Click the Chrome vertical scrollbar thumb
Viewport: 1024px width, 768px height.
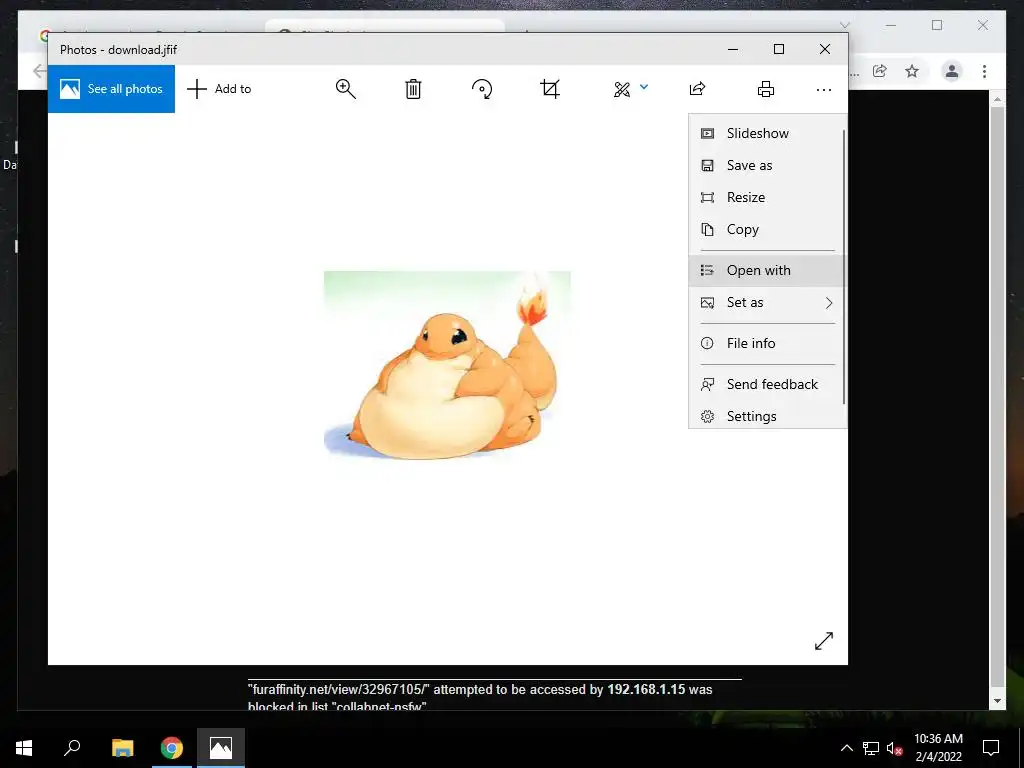click(x=997, y=396)
